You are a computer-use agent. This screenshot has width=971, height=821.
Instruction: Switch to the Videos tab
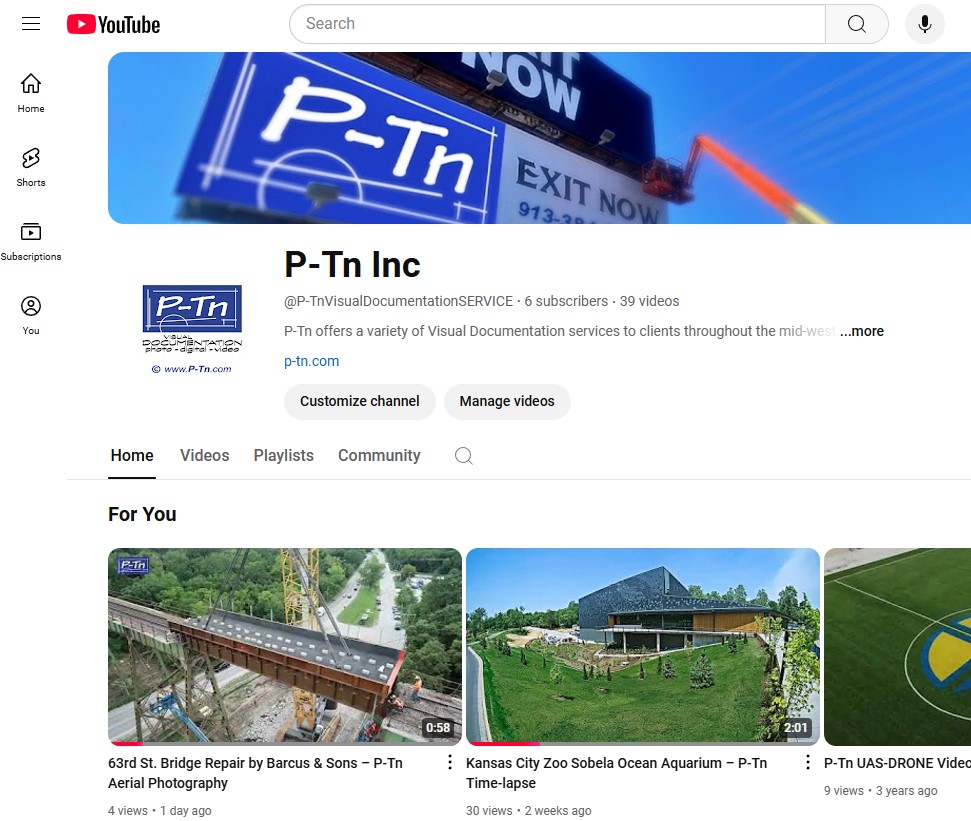click(204, 455)
